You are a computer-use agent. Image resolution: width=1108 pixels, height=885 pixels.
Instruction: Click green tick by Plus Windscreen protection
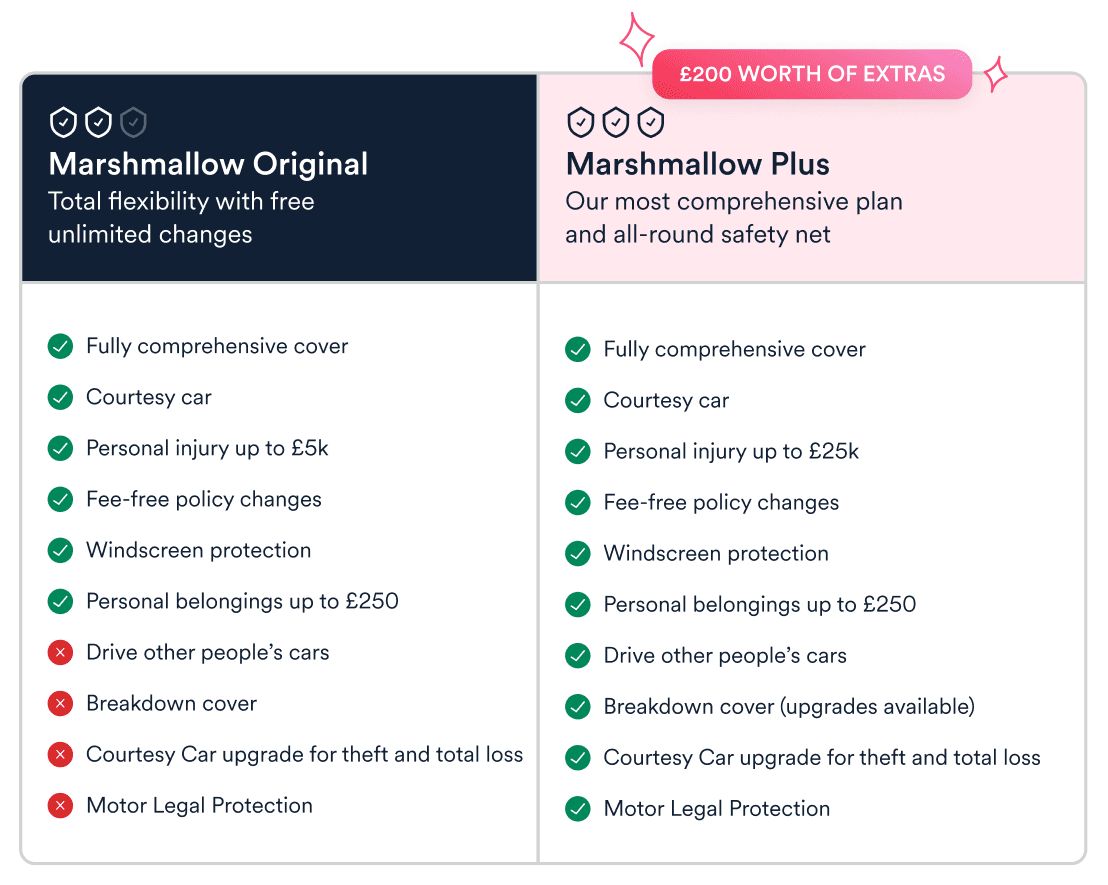point(578,554)
